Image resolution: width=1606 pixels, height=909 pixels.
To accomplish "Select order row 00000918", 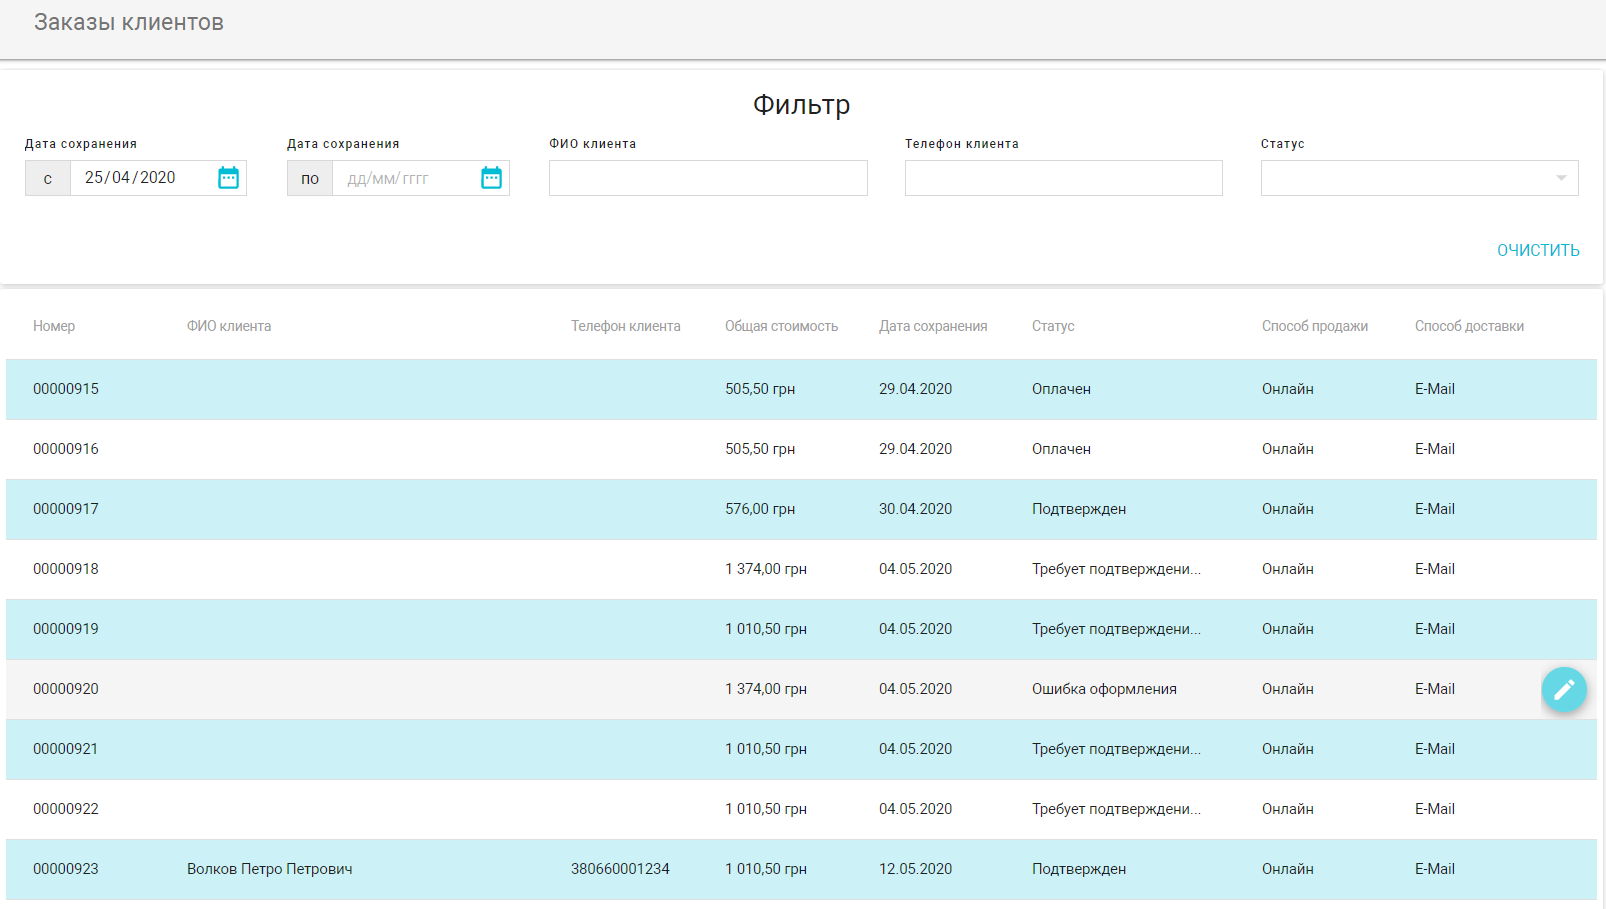I will point(66,569).
